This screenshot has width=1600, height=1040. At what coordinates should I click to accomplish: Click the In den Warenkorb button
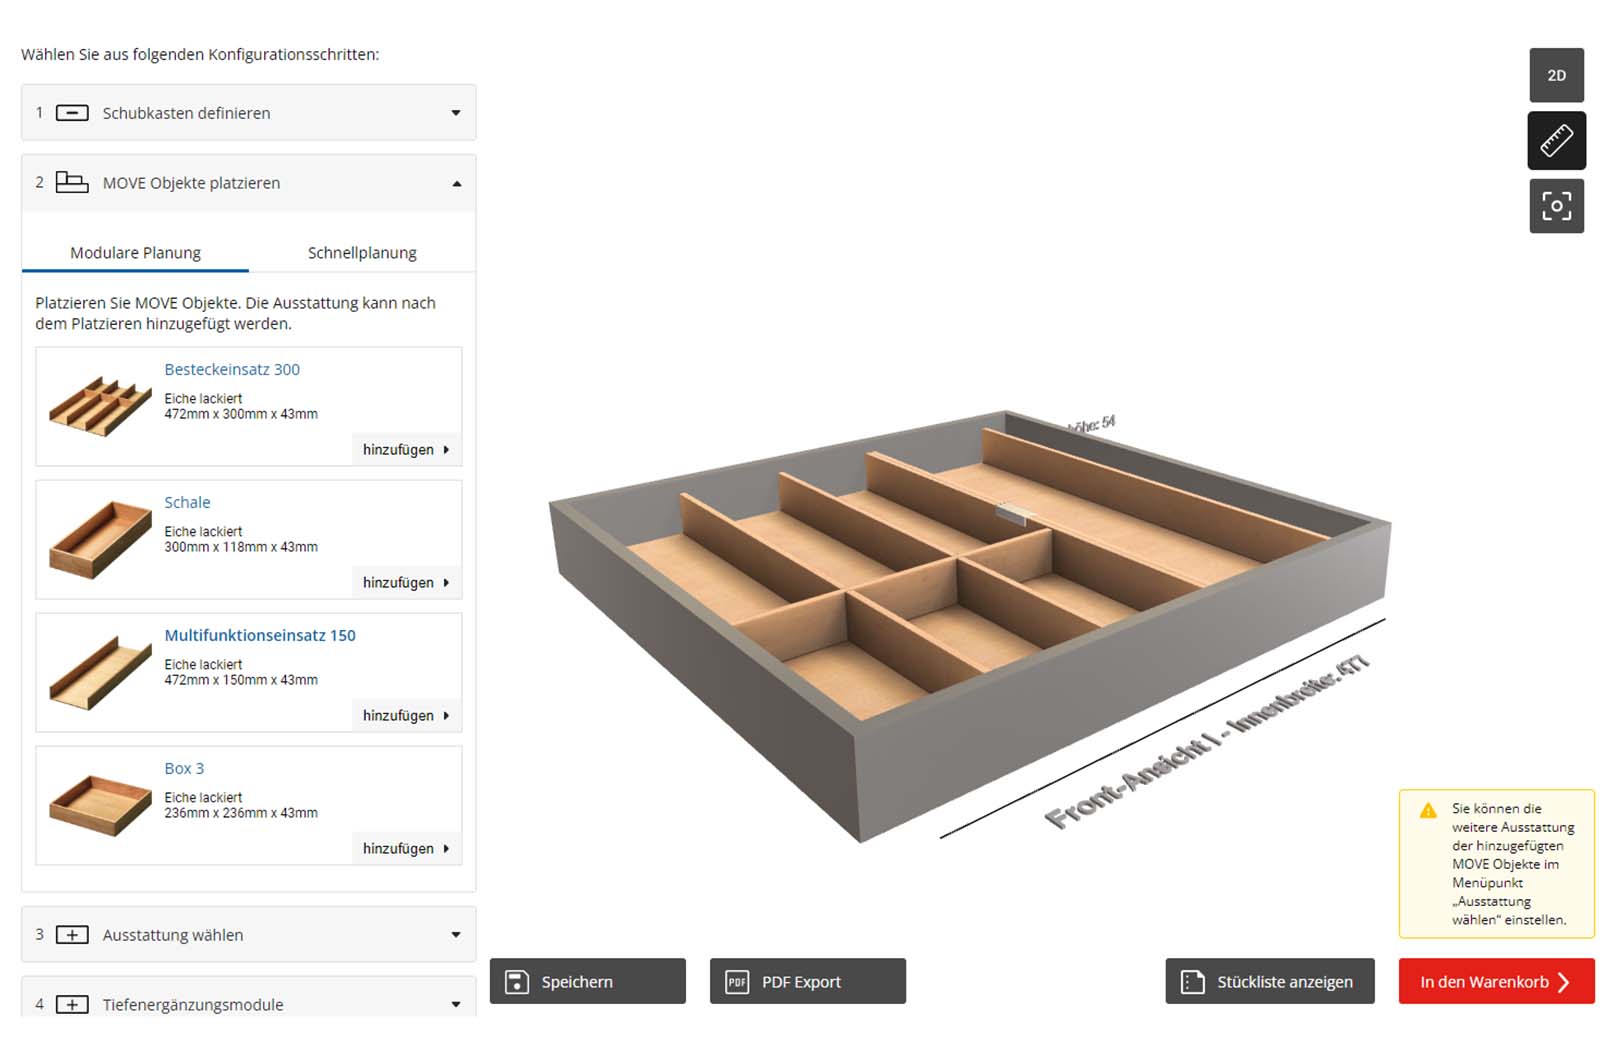1495,981
